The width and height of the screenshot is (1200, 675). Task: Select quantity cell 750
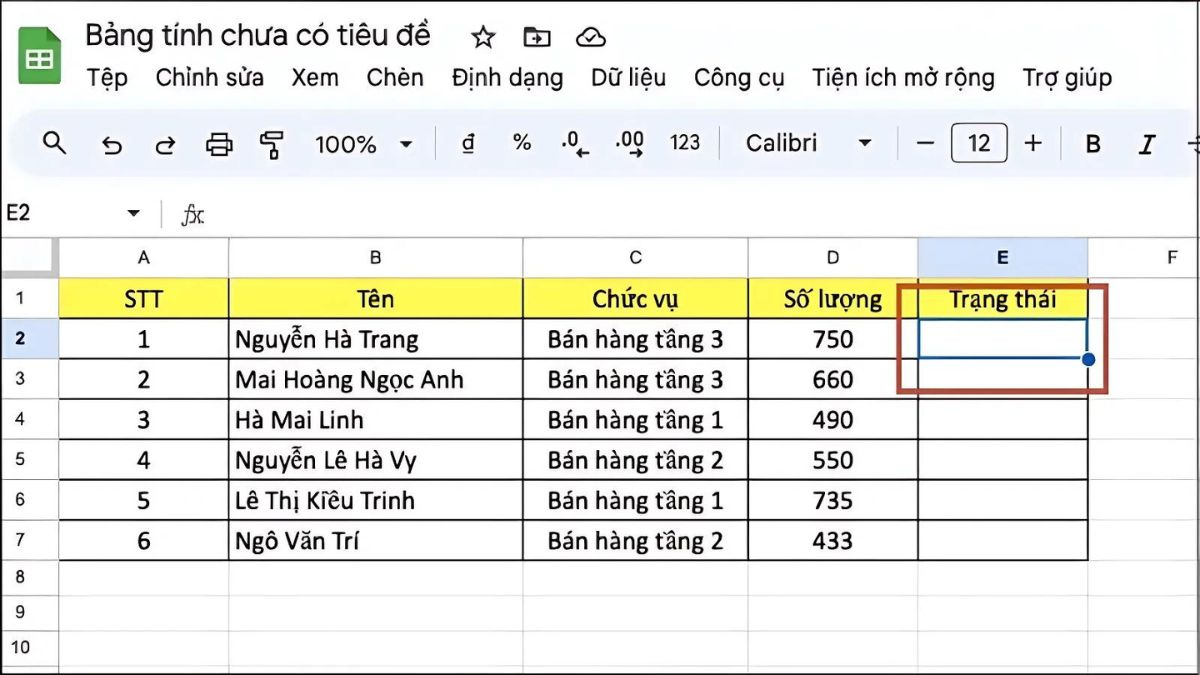pos(833,339)
